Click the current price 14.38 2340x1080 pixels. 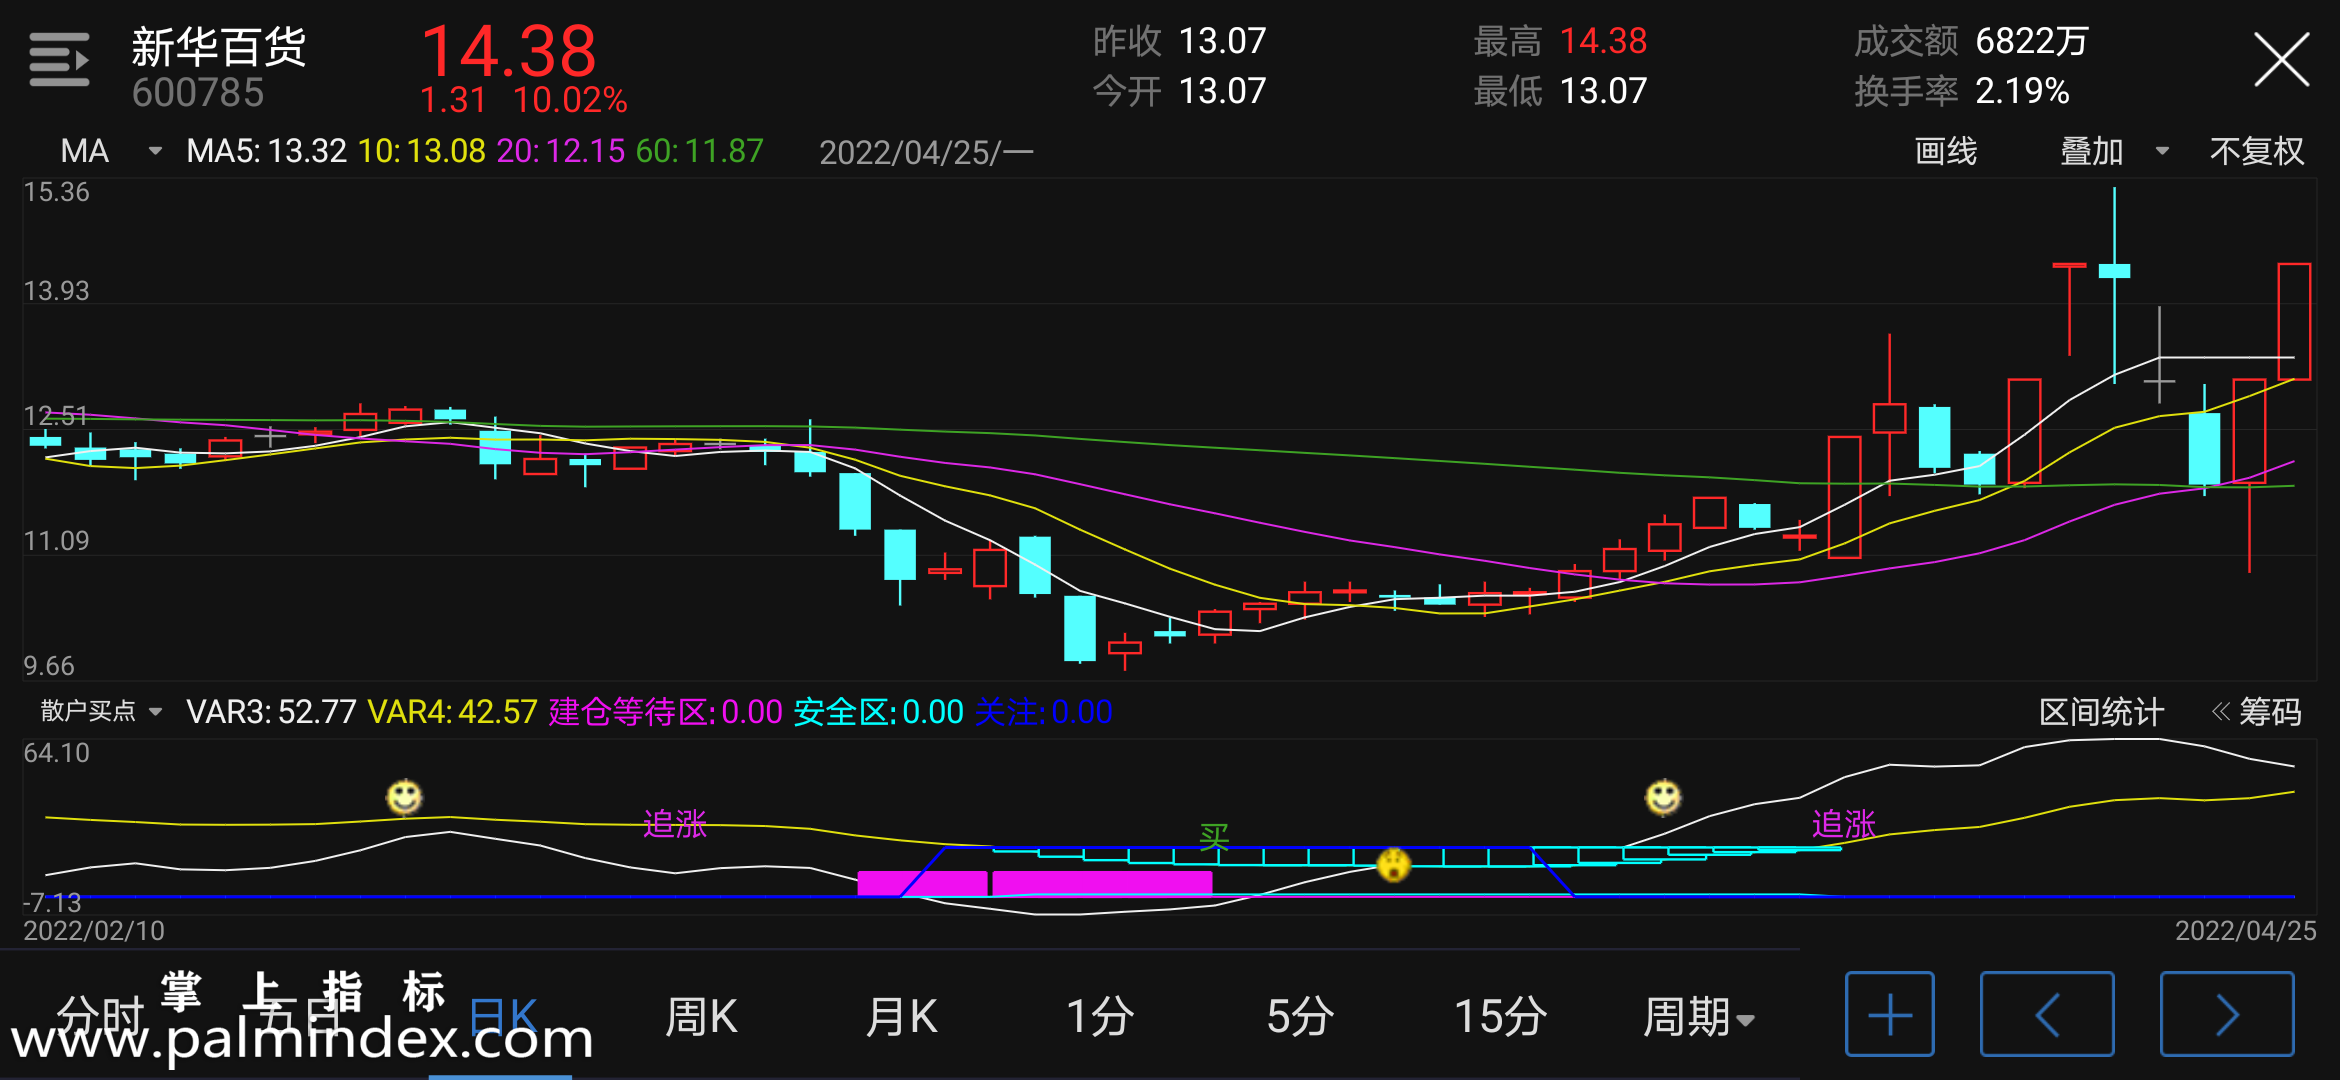[509, 51]
